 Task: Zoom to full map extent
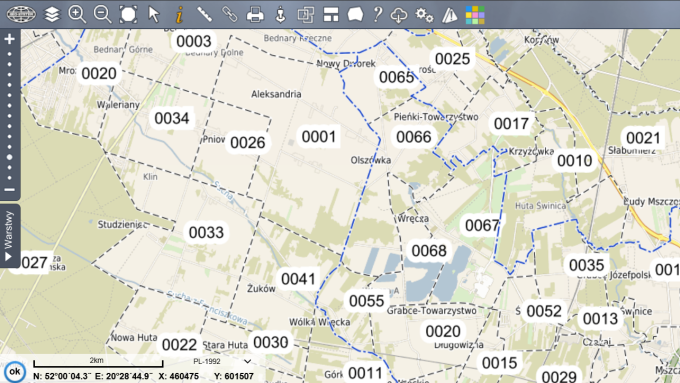(128, 15)
